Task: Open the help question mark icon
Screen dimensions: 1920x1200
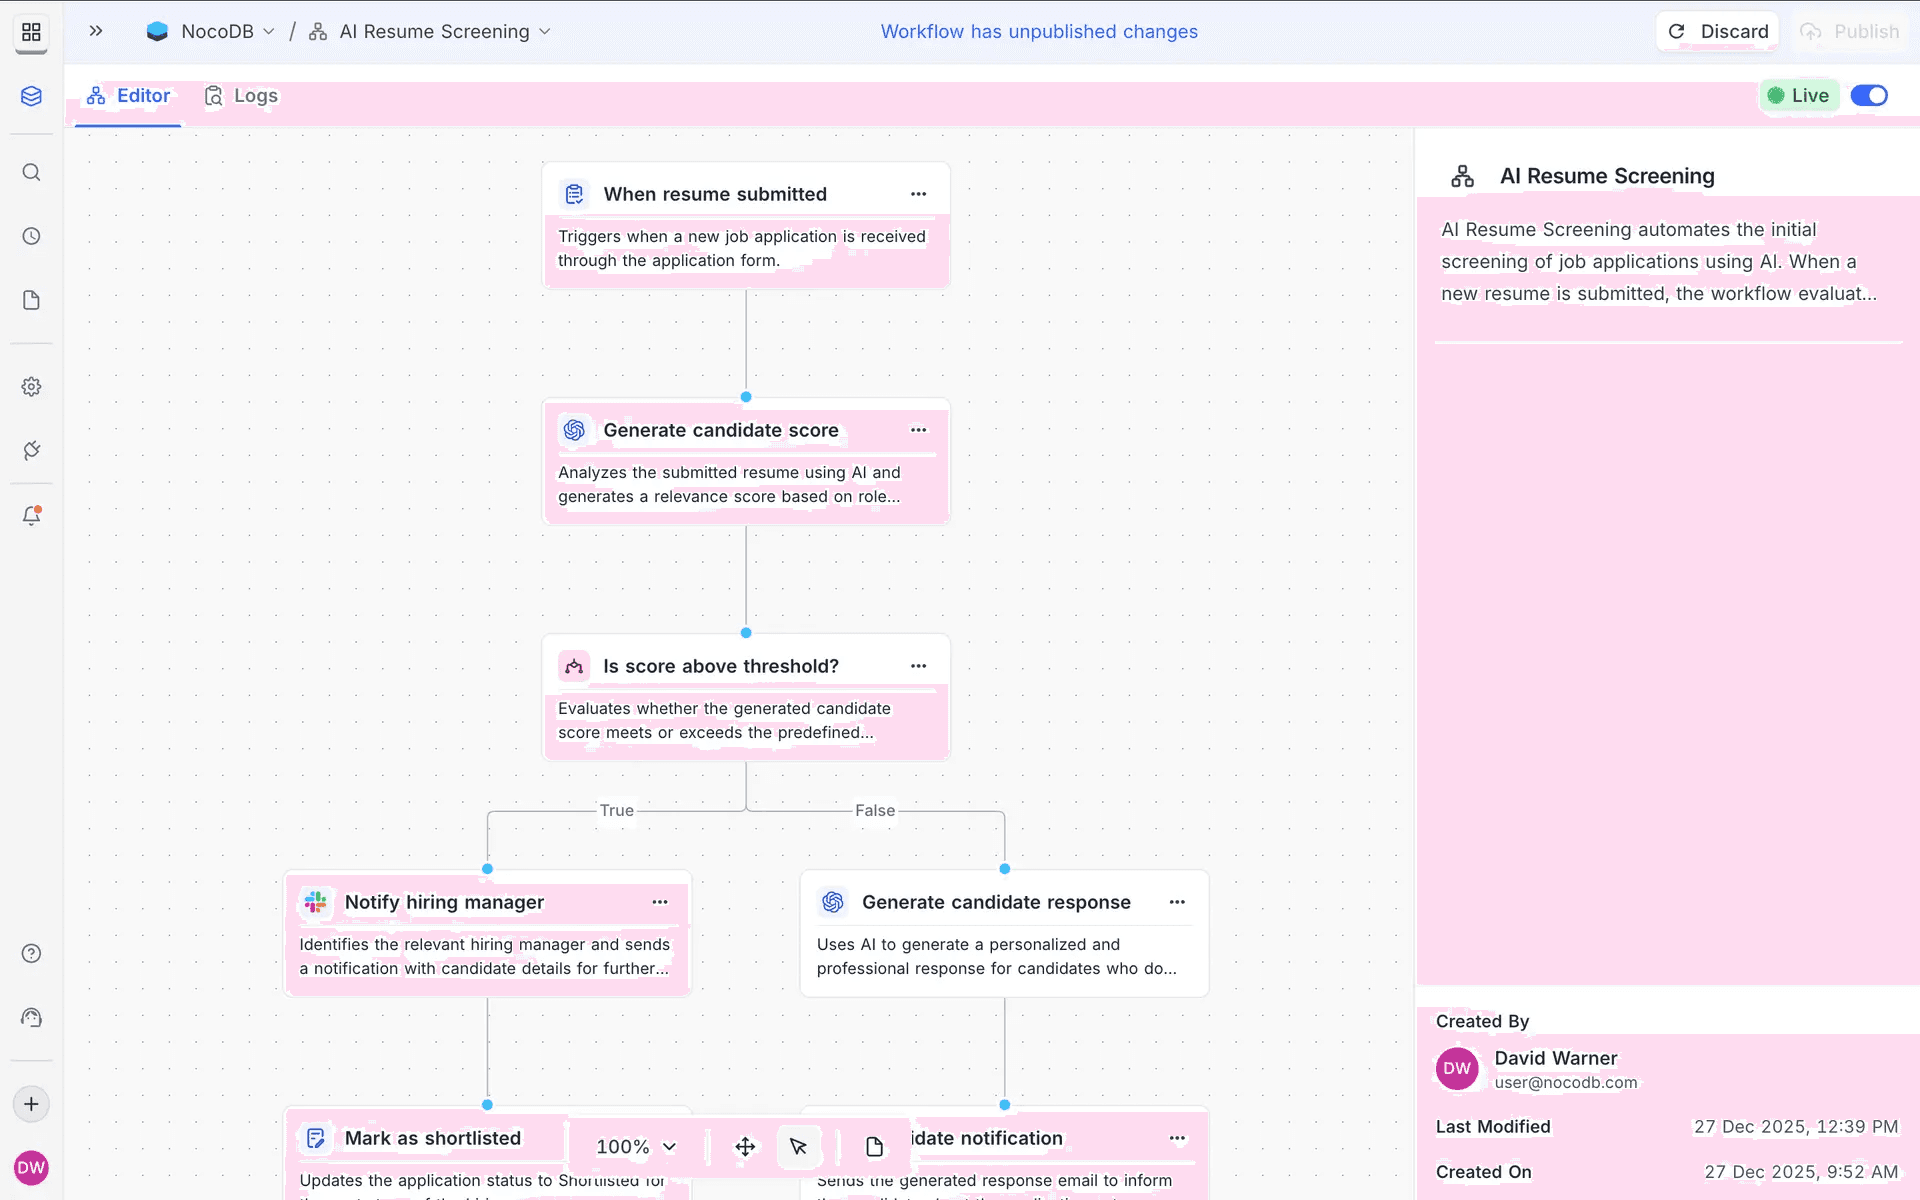Action: click(31, 953)
